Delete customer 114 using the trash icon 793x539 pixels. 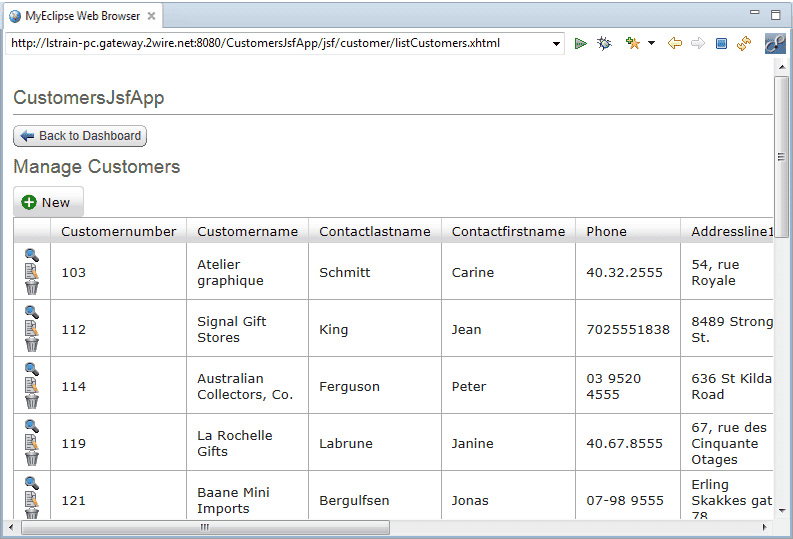click(32, 402)
